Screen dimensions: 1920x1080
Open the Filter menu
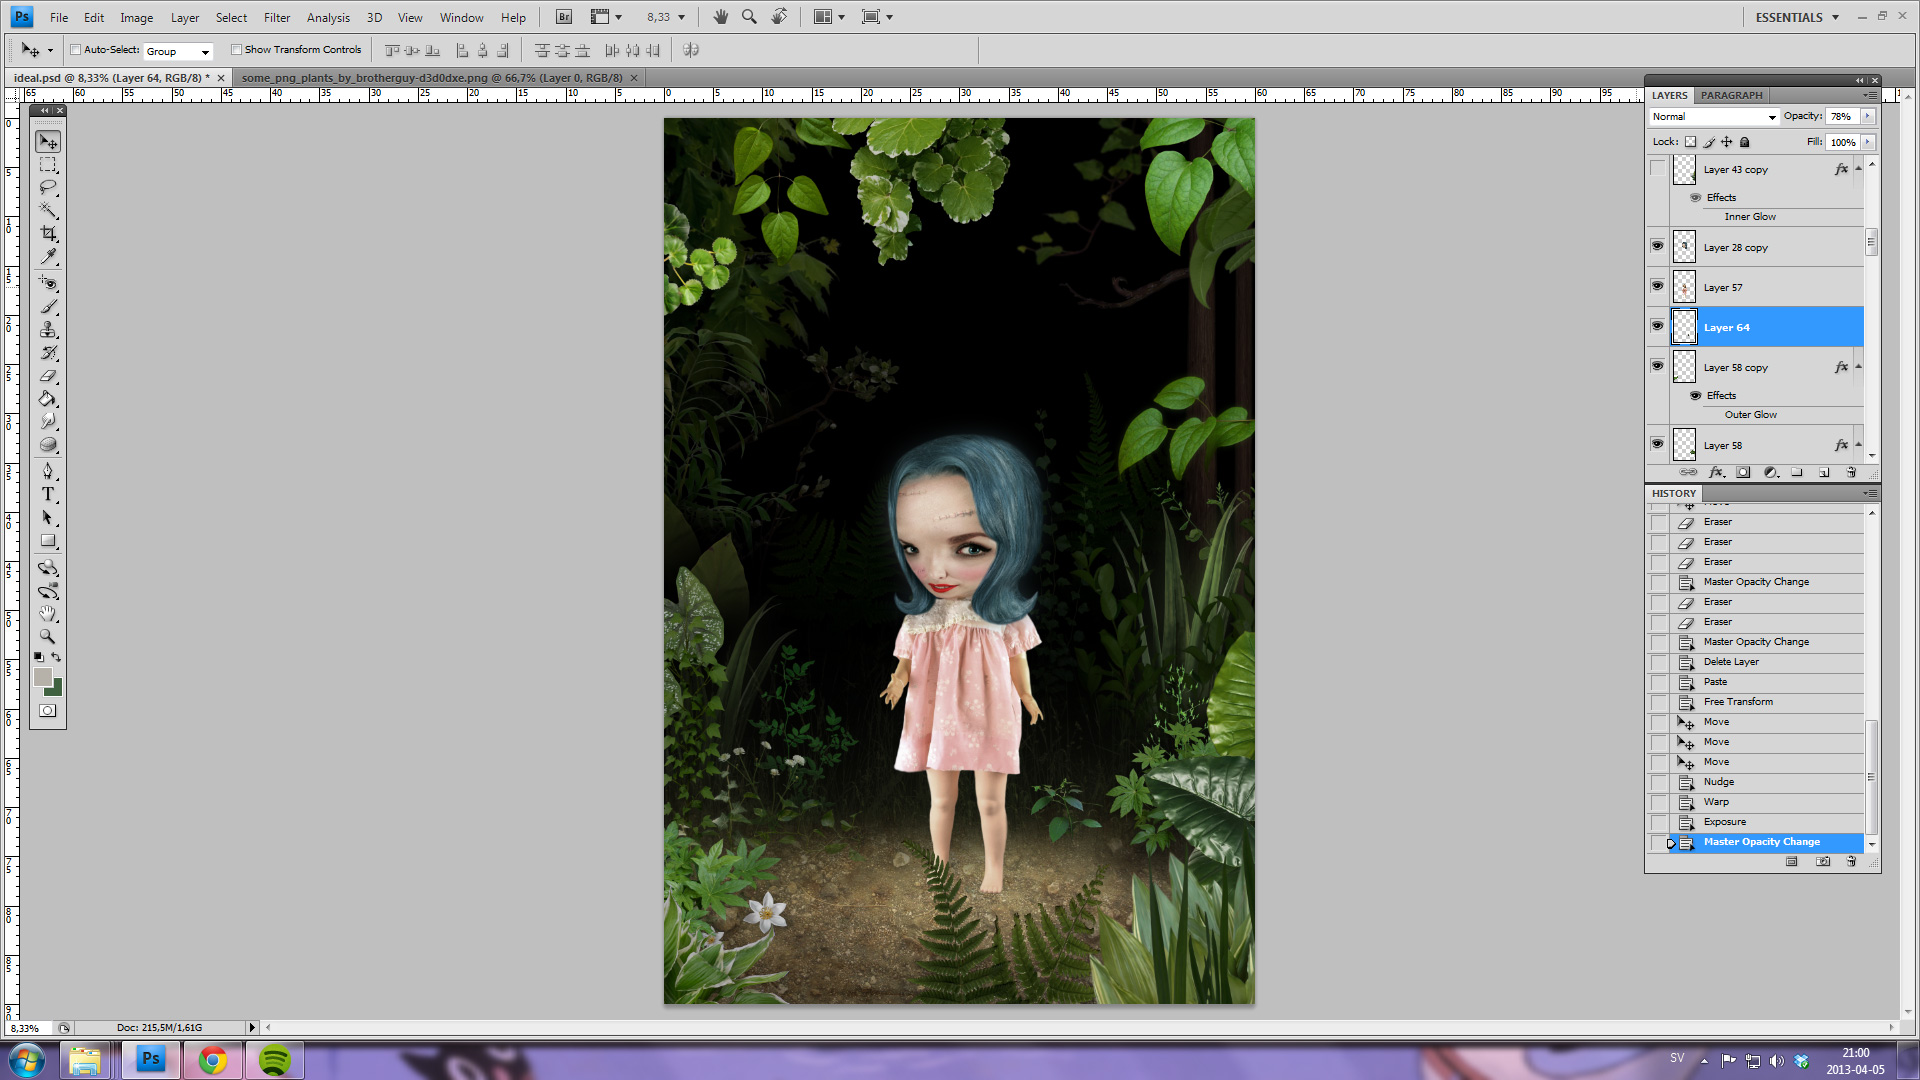tap(276, 17)
